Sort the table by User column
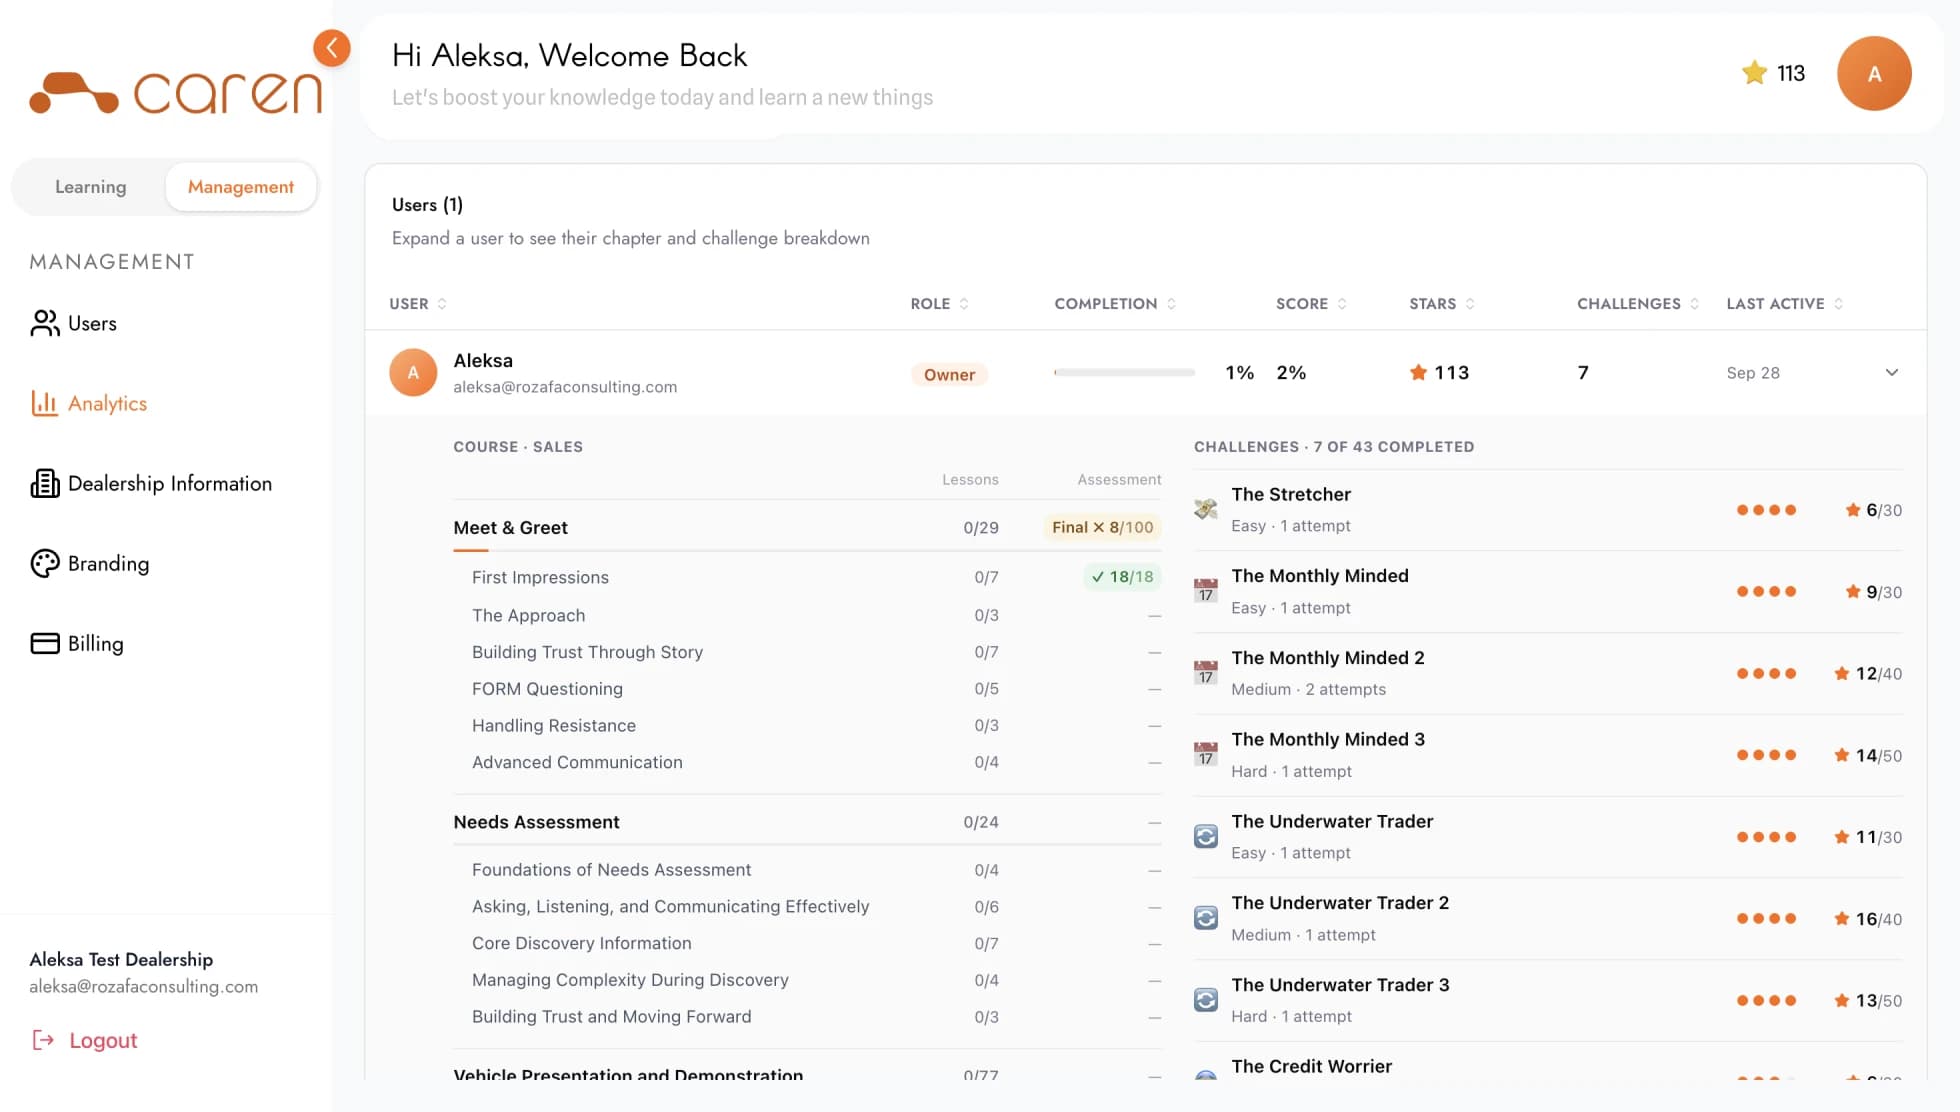Viewport: 1960px width, 1112px height. [x=418, y=303]
